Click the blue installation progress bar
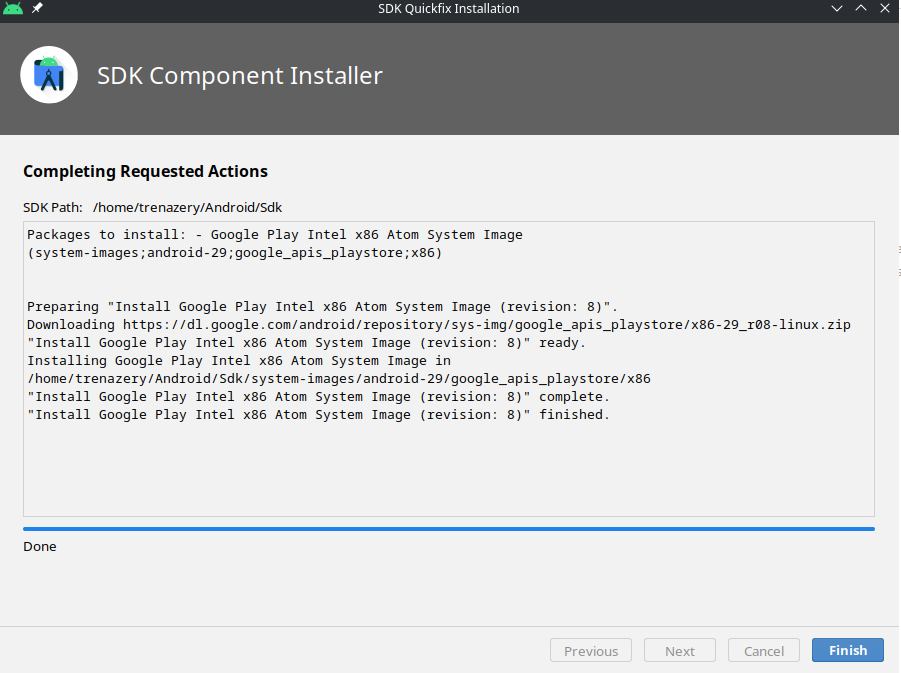The image size is (901, 673). point(448,529)
